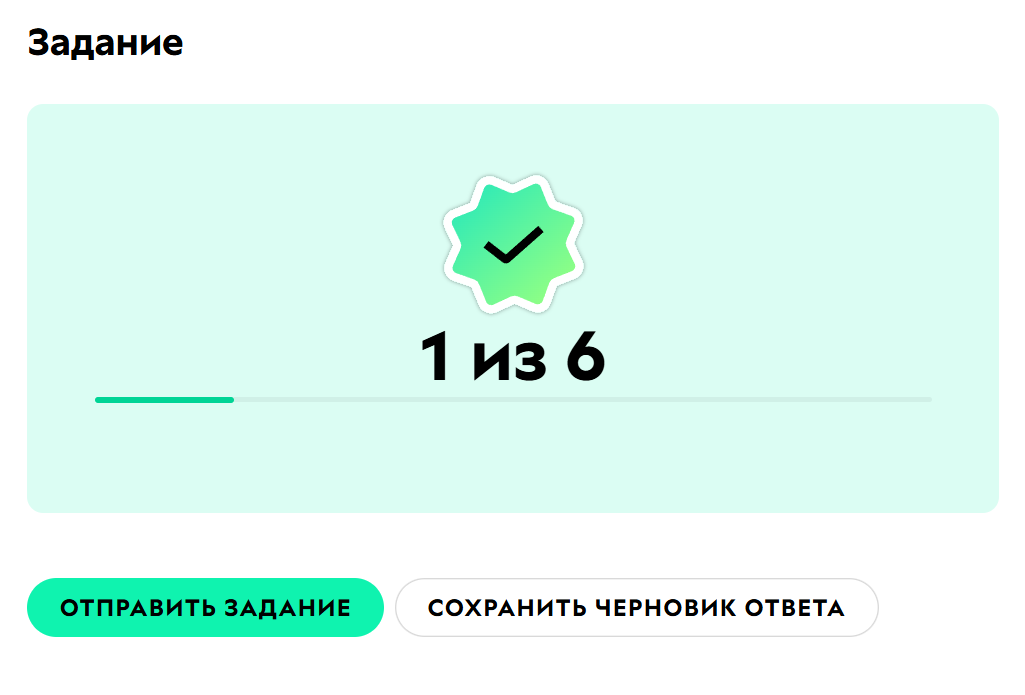Click the word ЧЕРНОВИК on the white button

coord(665,608)
